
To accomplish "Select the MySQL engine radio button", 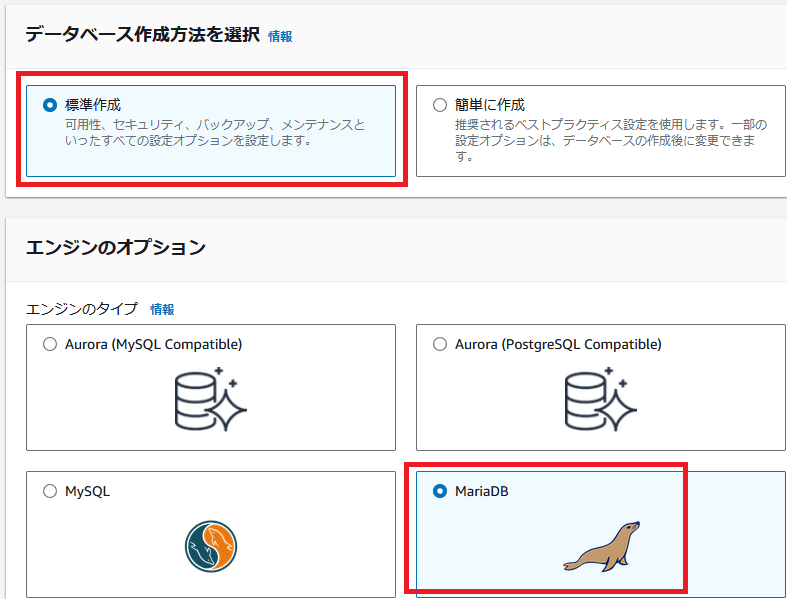I will pyautogui.click(x=50, y=491).
